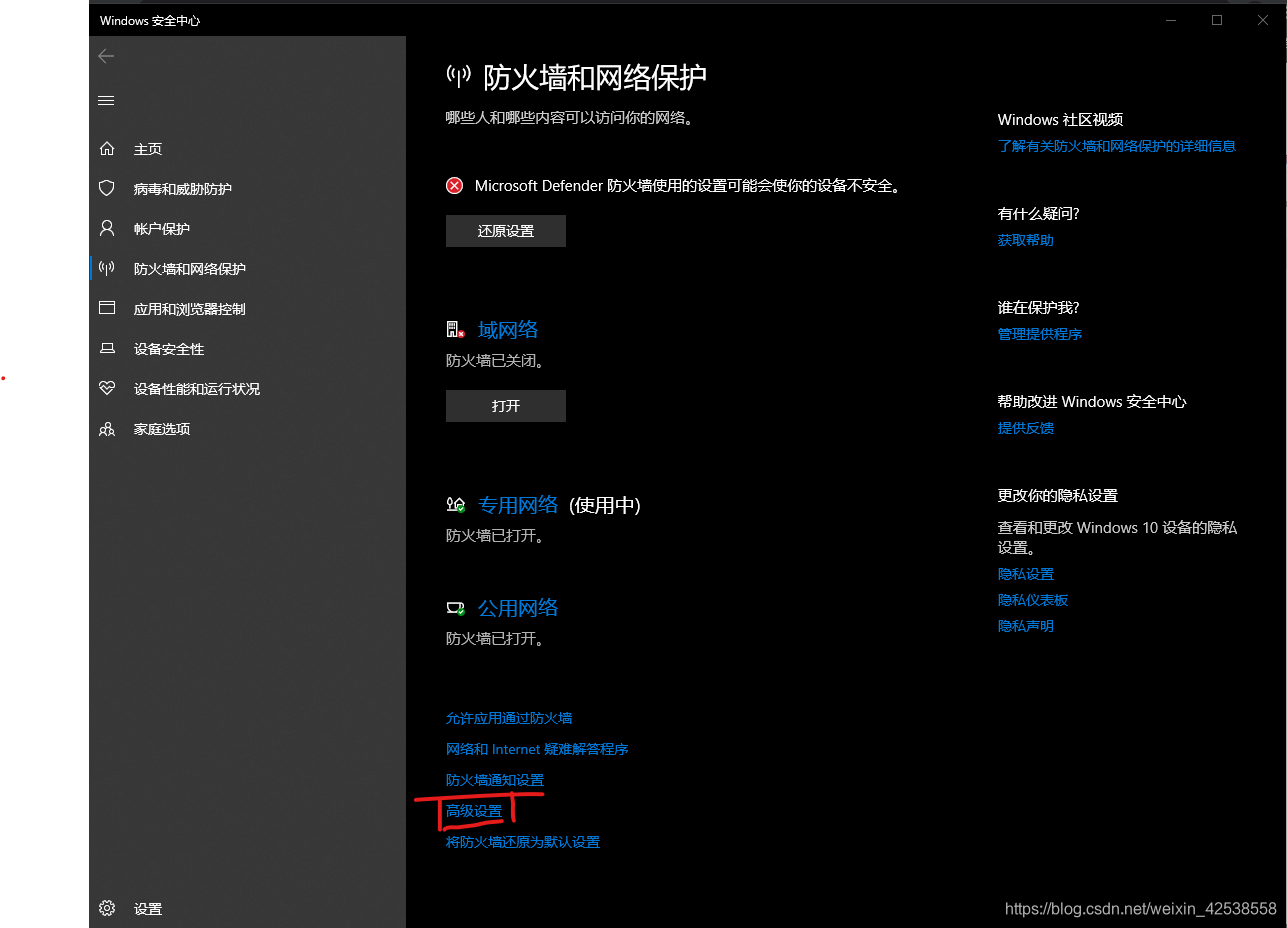Click 打开 to enable domain firewall

click(506, 406)
